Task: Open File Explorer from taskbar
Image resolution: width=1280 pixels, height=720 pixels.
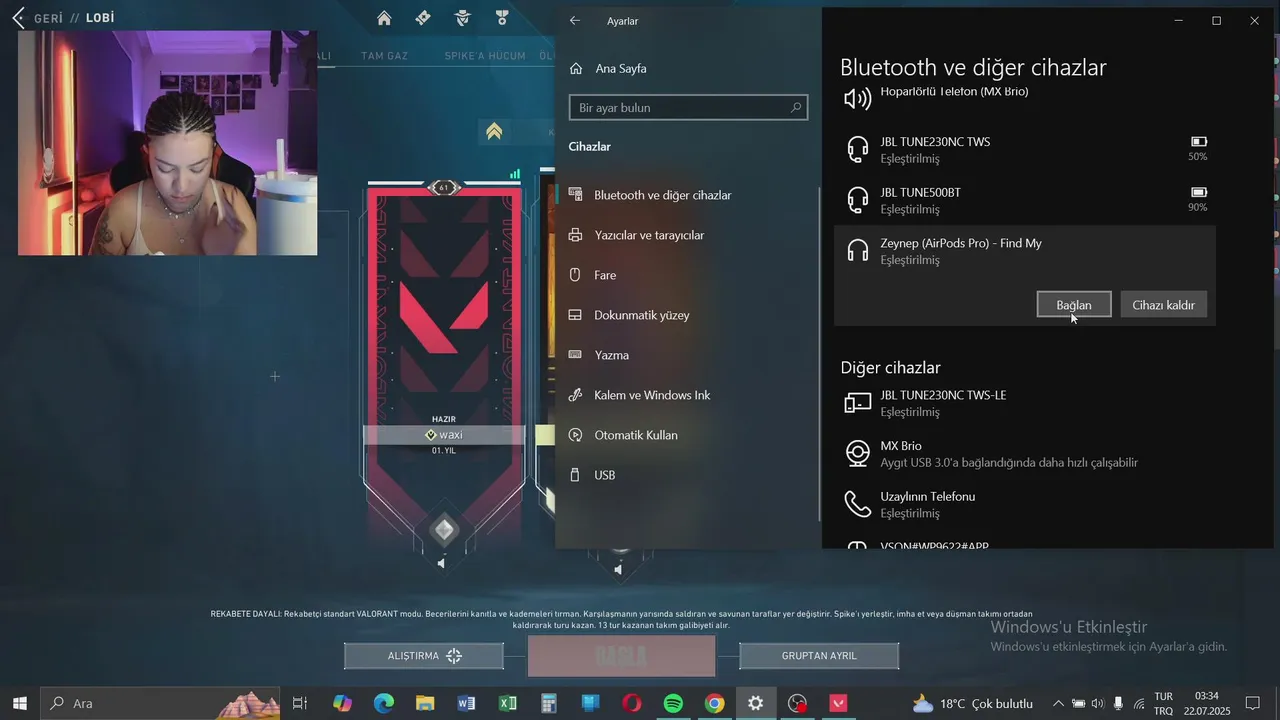Action: click(x=425, y=703)
